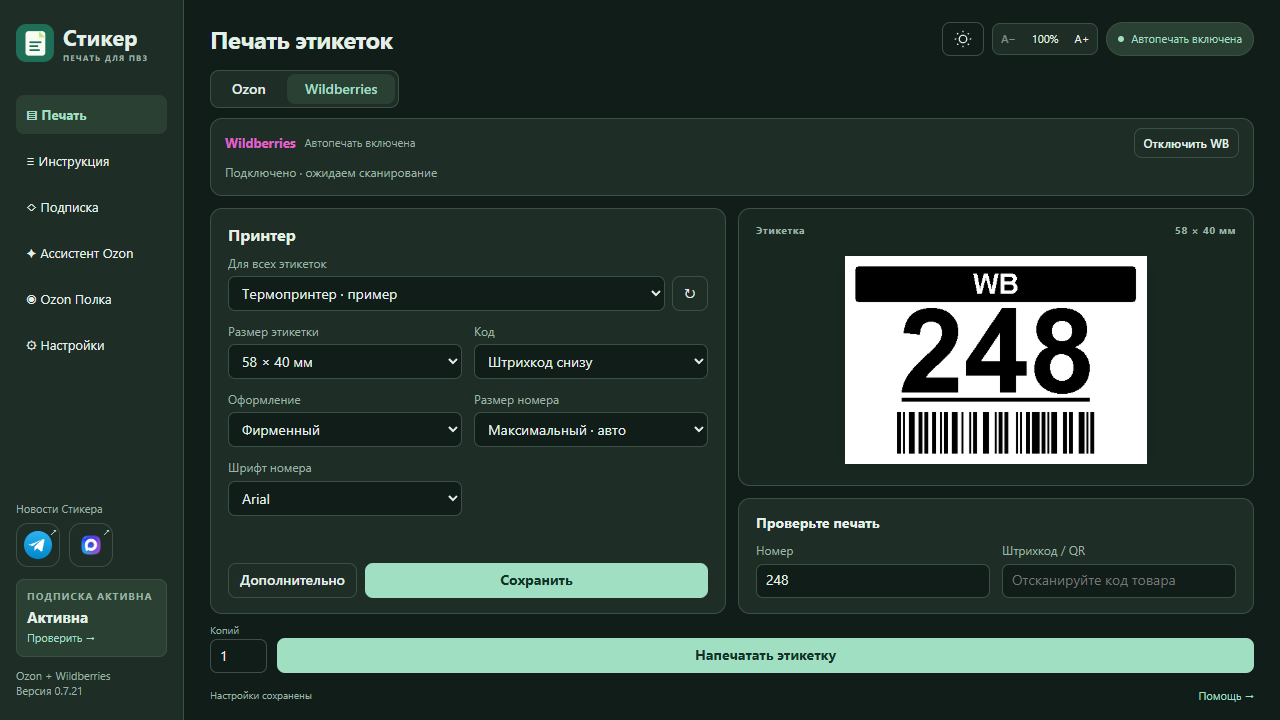1280x720 pixels.
Task: Click the Проверить subscription link
Action: 61,638
